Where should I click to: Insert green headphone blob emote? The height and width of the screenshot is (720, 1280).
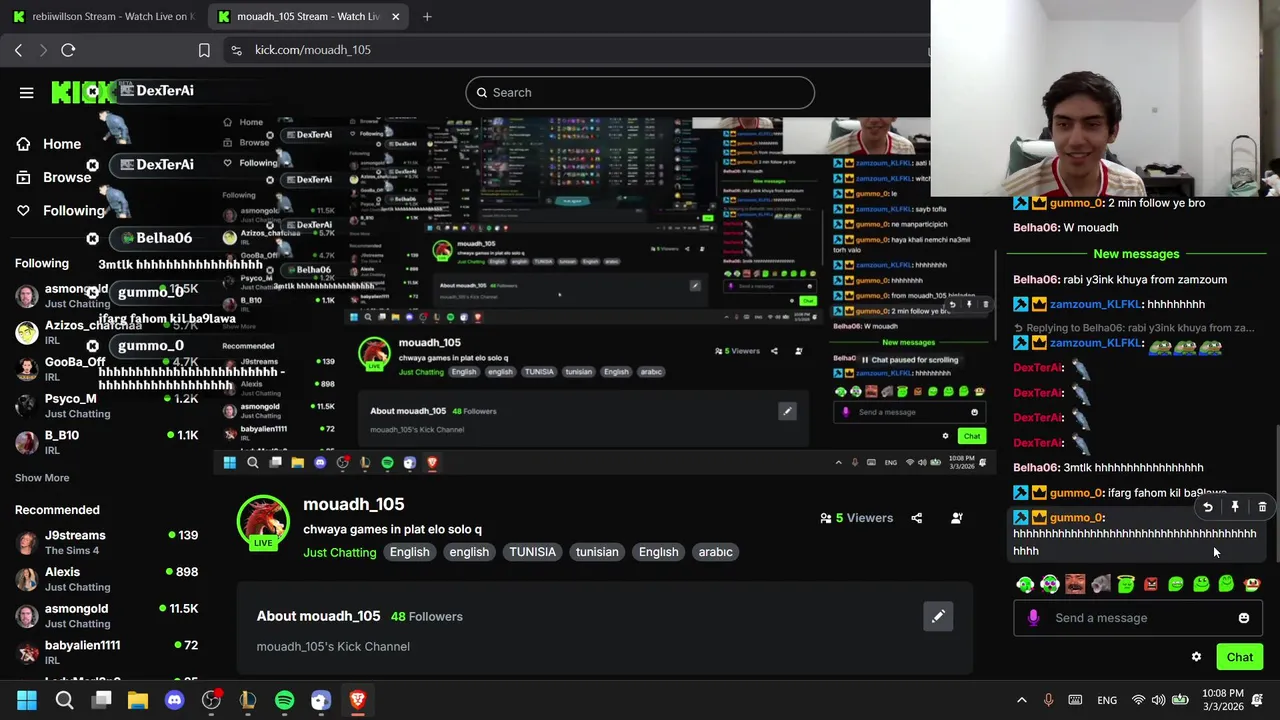coord(1025,585)
